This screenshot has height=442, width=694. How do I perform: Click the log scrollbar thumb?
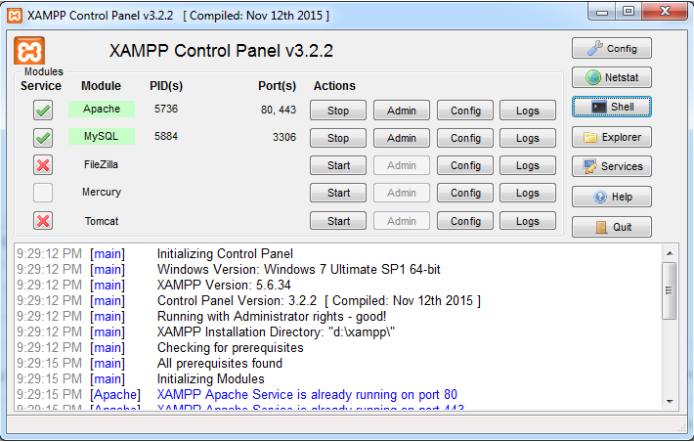coord(669,290)
